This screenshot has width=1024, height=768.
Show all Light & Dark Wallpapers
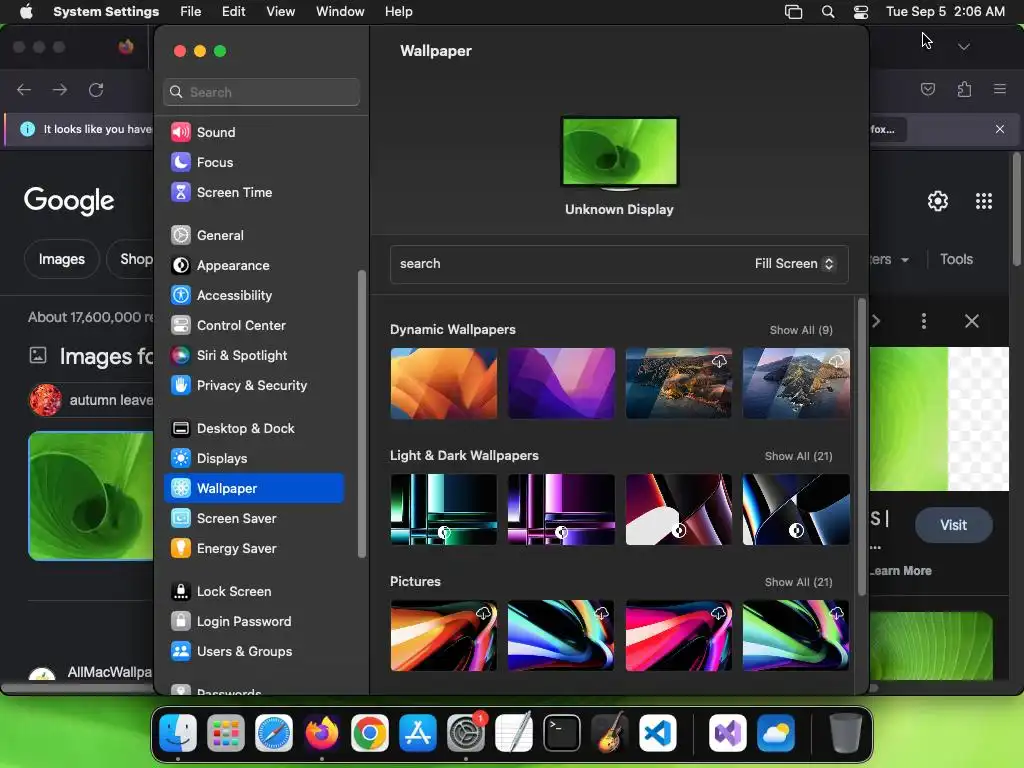click(x=798, y=456)
